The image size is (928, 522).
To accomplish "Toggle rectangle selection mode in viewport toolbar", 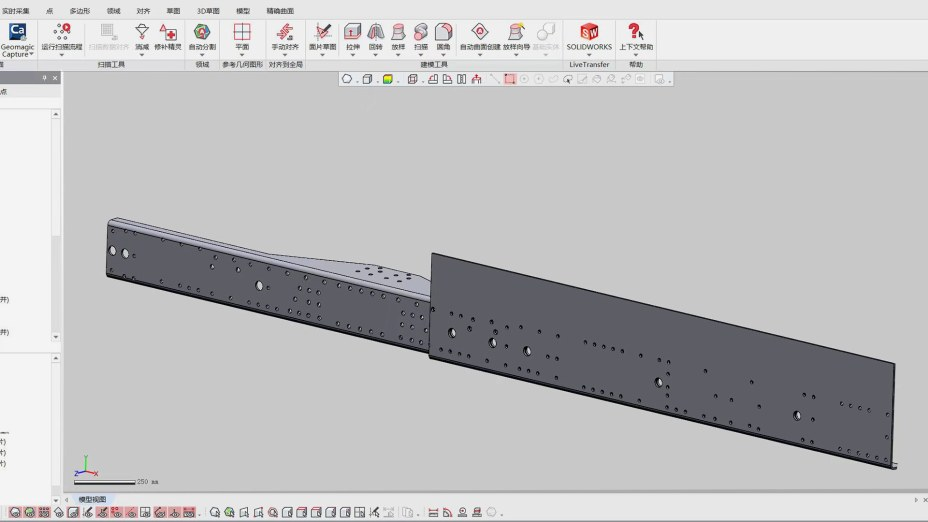I will 510,79.
